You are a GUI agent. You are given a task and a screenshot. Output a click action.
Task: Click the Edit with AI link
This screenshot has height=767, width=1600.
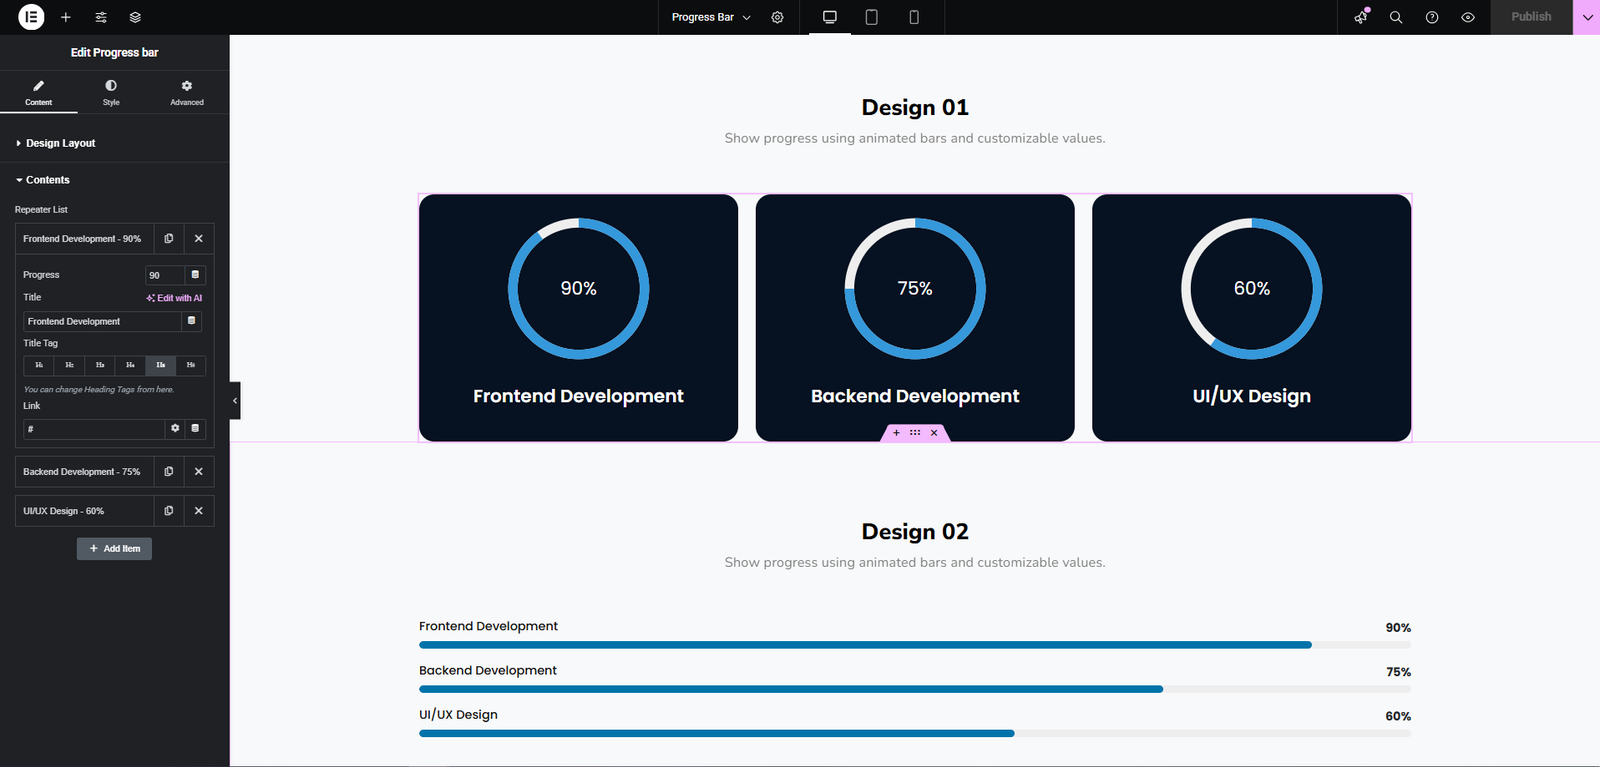pyautogui.click(x=174, y=298)
